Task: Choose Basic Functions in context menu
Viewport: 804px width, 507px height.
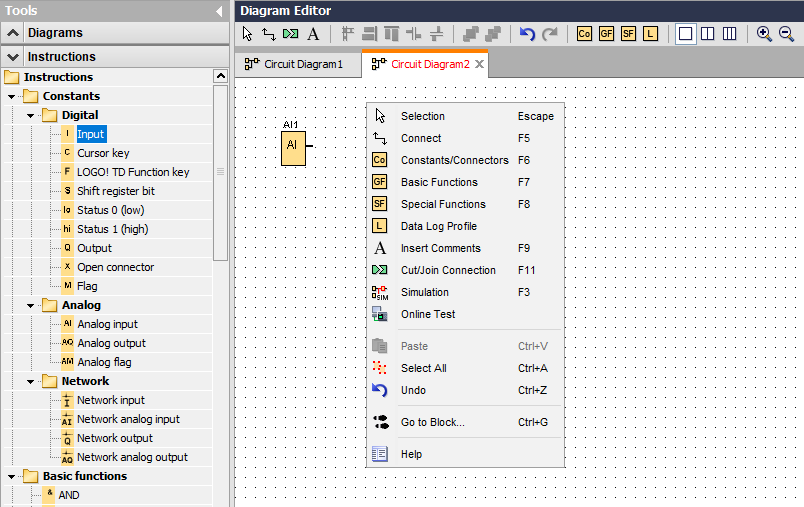Action: click(466, 182)
